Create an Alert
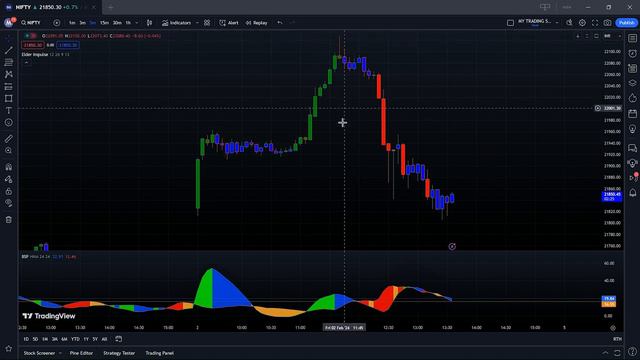Screen dimensions: 640x360 229,23
